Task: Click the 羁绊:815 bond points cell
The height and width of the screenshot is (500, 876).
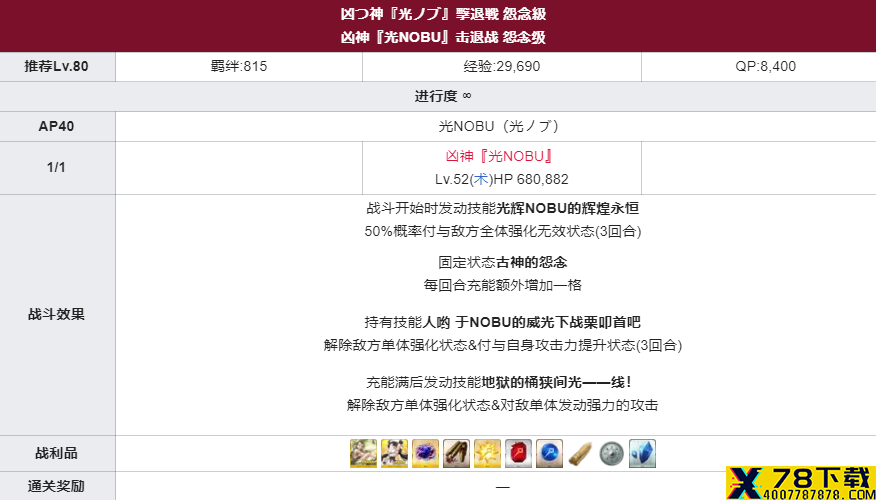Action: tap(239, 67)
